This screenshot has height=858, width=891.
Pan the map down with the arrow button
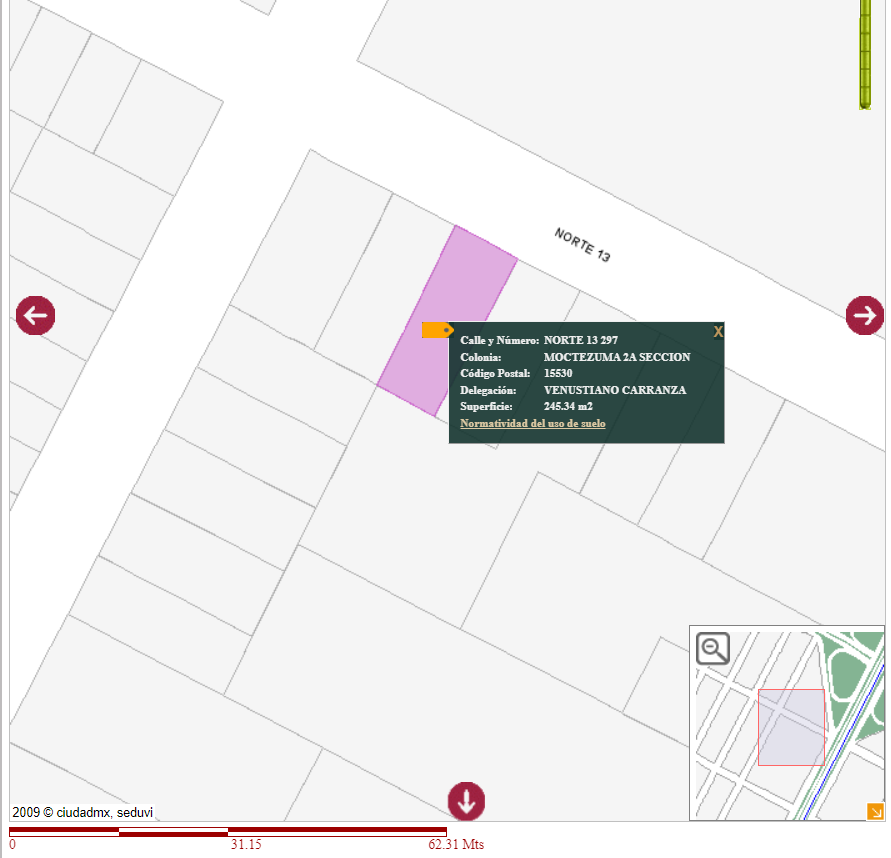point(467,801)
